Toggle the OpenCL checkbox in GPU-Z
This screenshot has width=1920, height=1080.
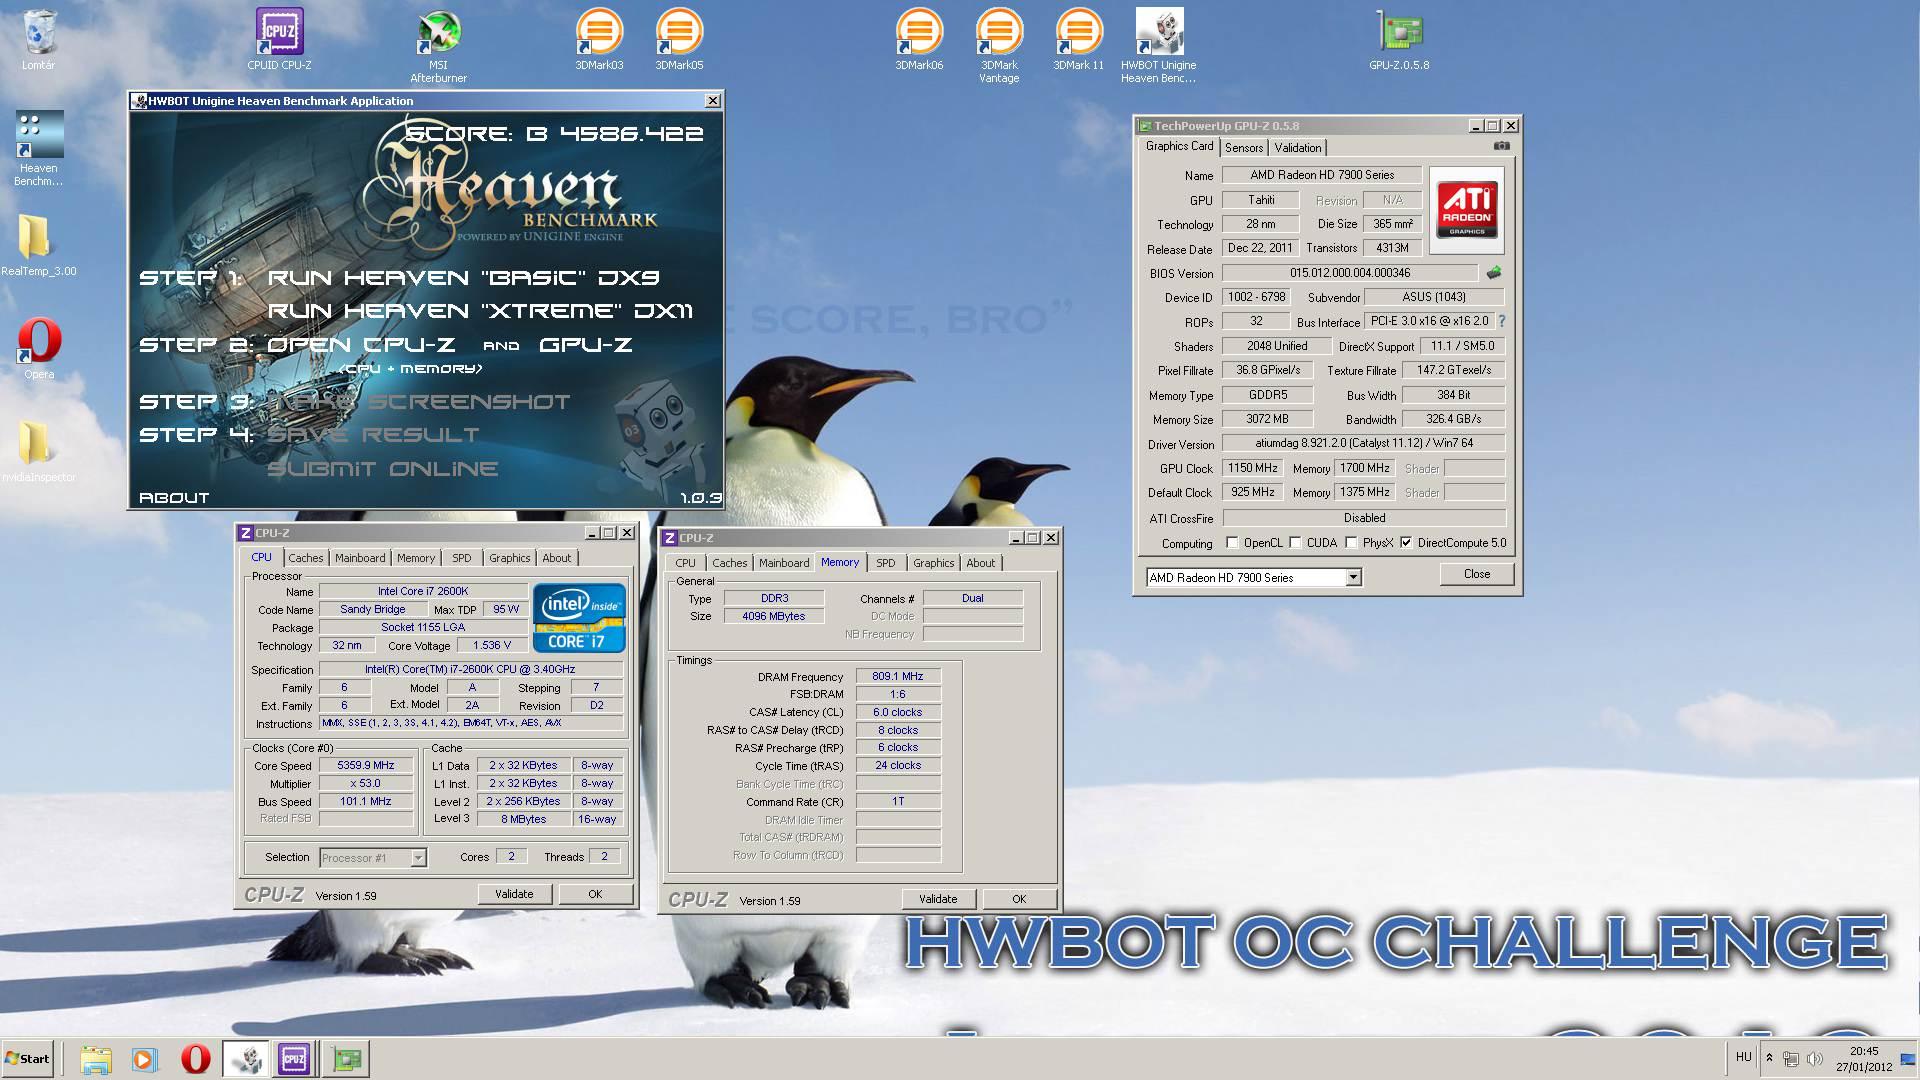[1232, 543]
